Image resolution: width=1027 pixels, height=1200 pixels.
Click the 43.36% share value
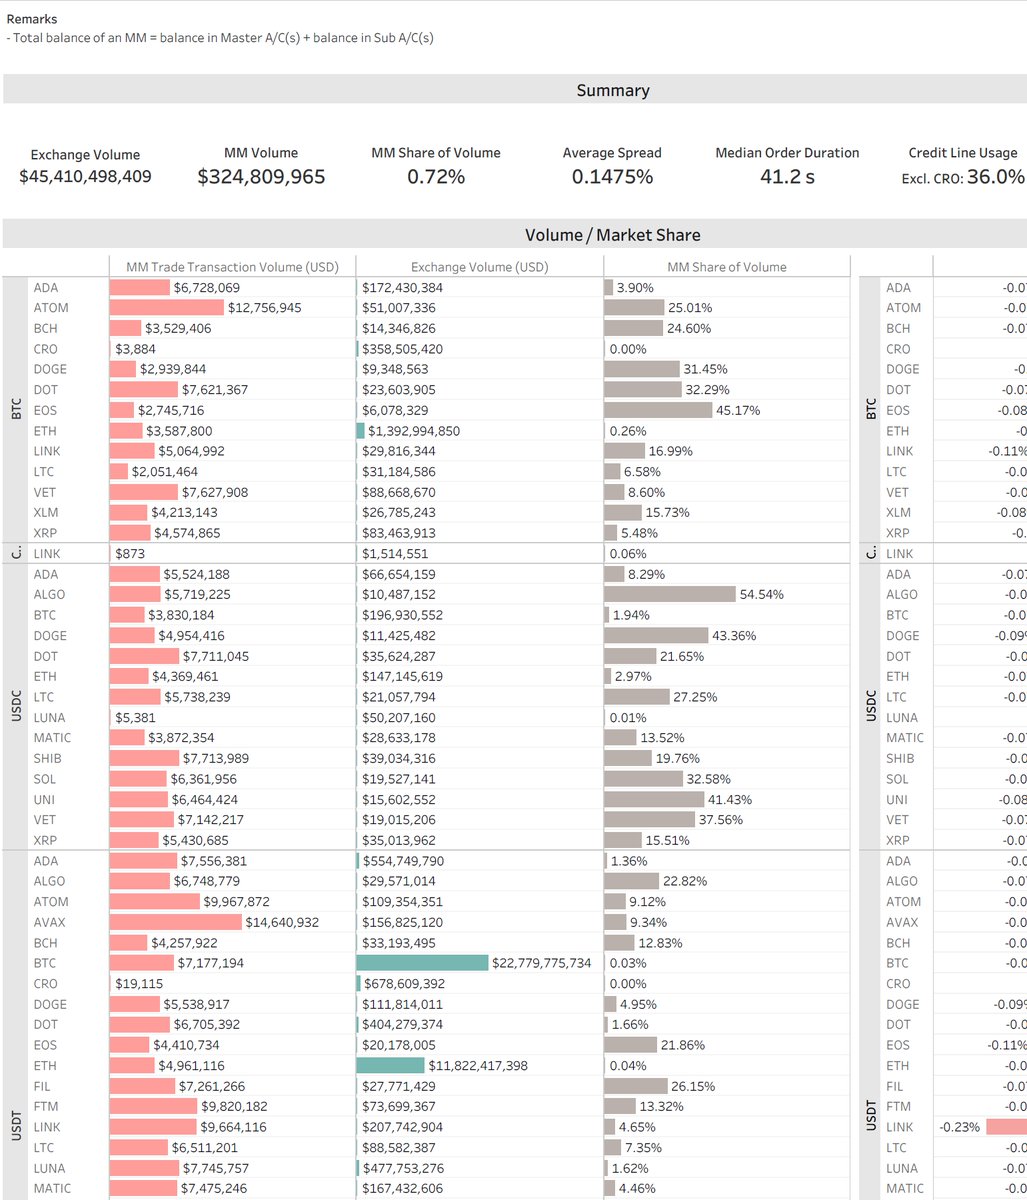(735, 635)
